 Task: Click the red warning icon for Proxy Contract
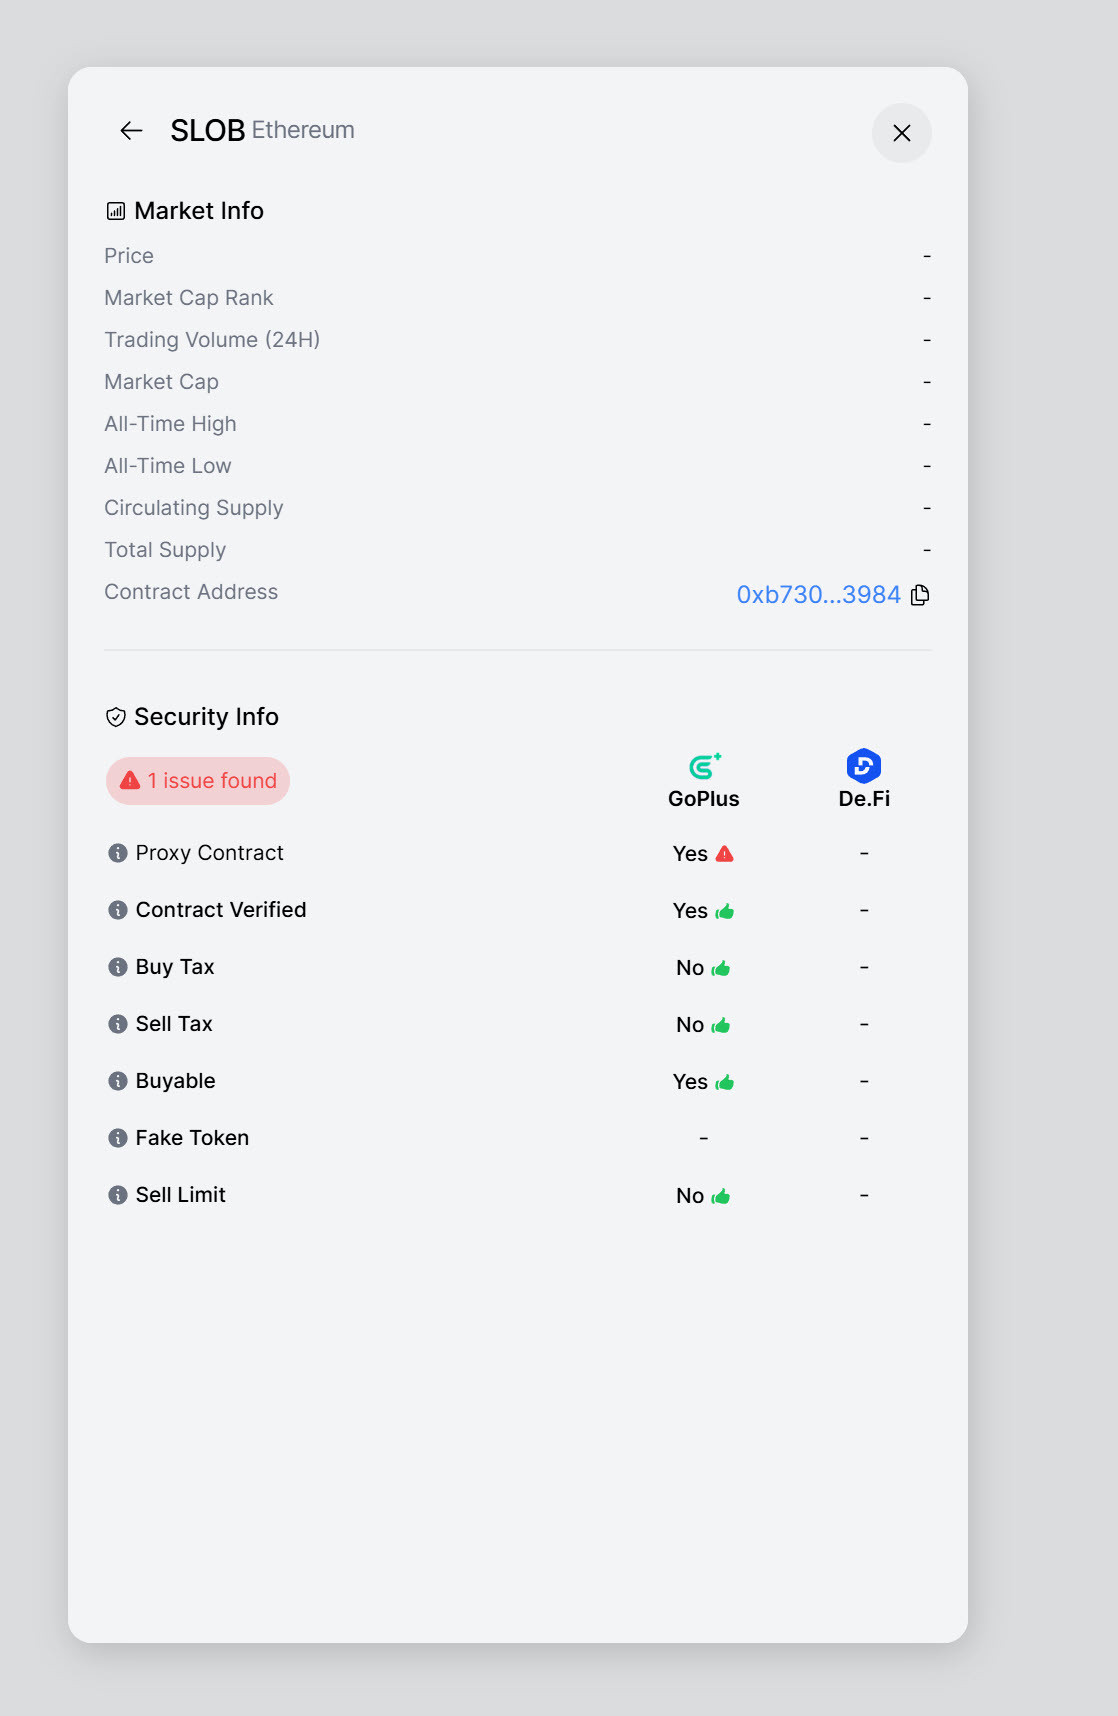pyautogui.click(x=725, y=854)
